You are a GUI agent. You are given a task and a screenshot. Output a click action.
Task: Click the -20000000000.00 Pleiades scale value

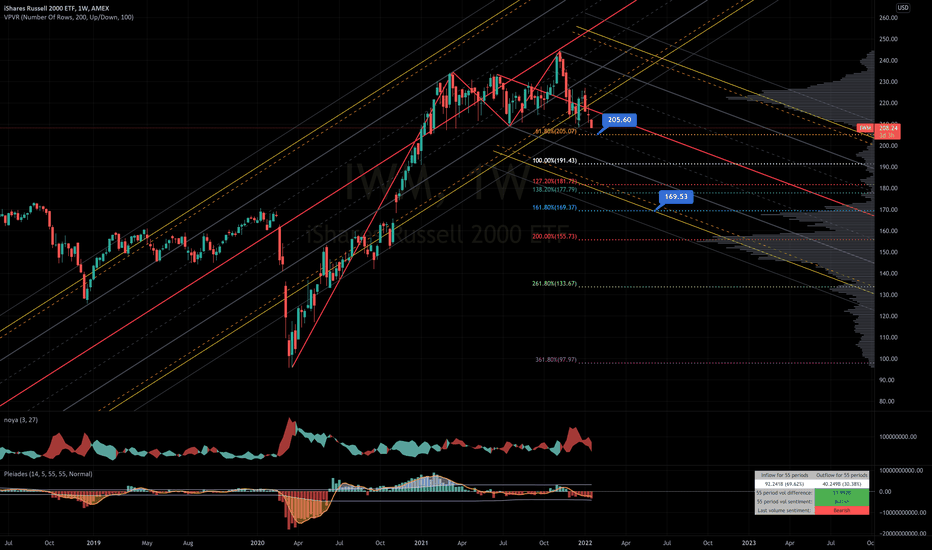tap(902, 533)
